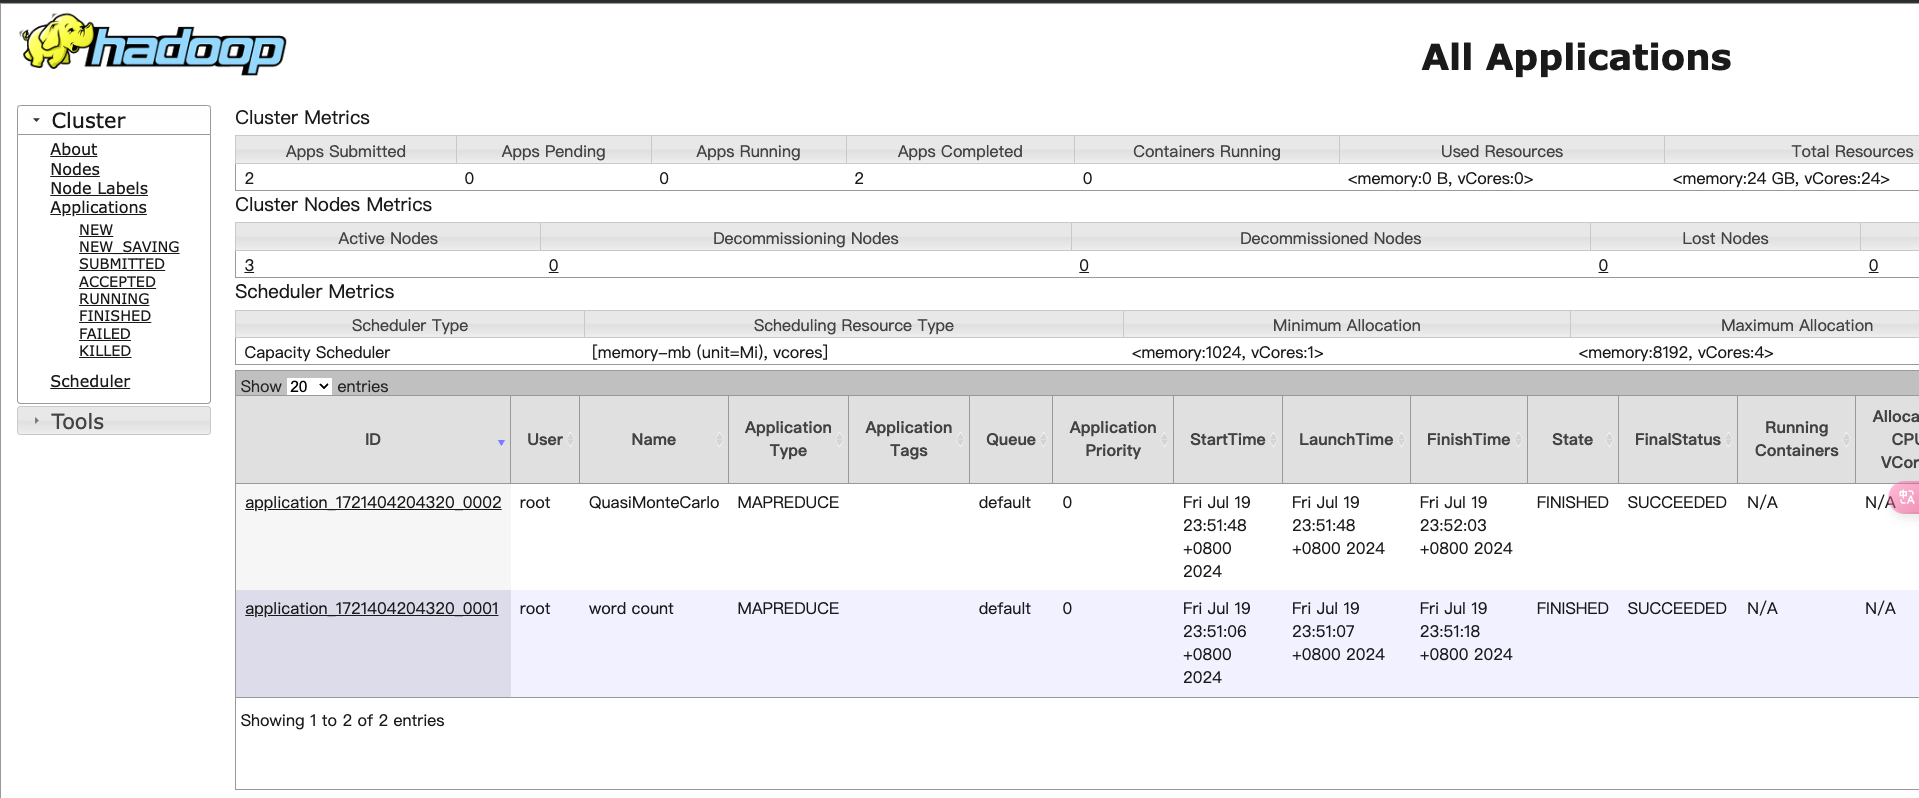This screenshot has width=1919, height=798.
Task: Filter applications by NEW state
Action: tap(96, 230)
